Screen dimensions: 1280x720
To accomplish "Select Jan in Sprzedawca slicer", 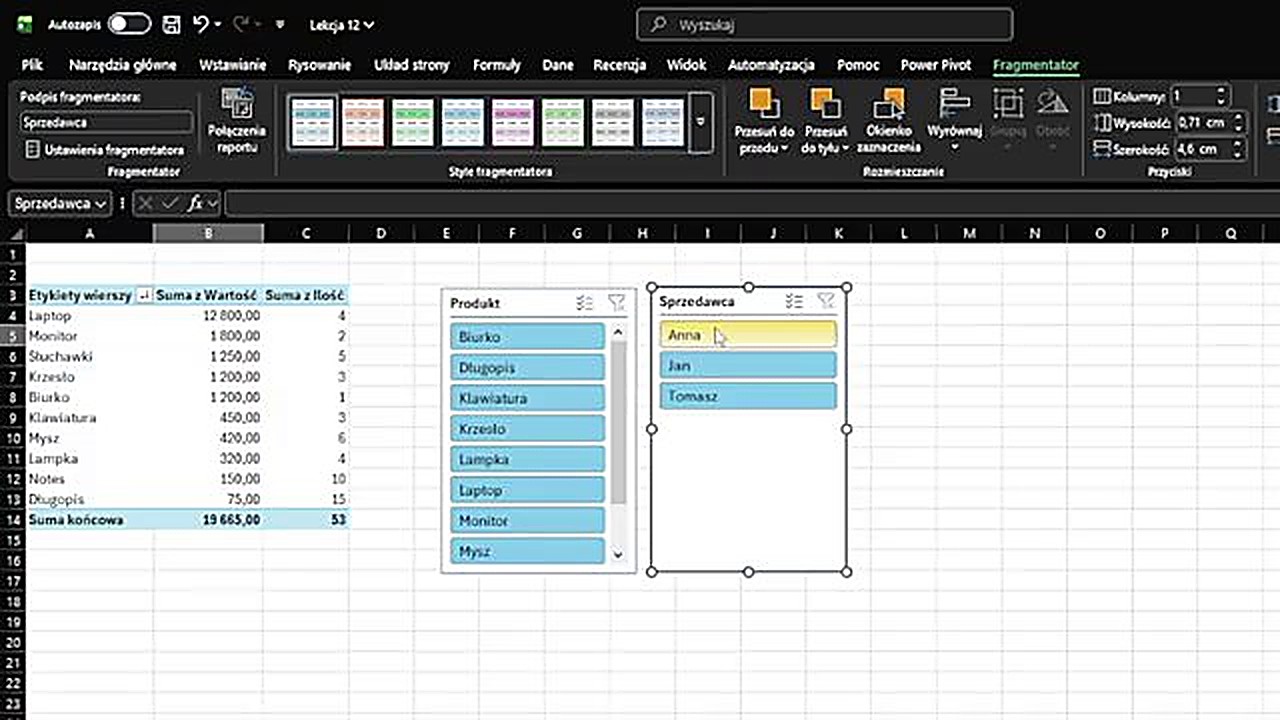I will click(x=747, y=366).
